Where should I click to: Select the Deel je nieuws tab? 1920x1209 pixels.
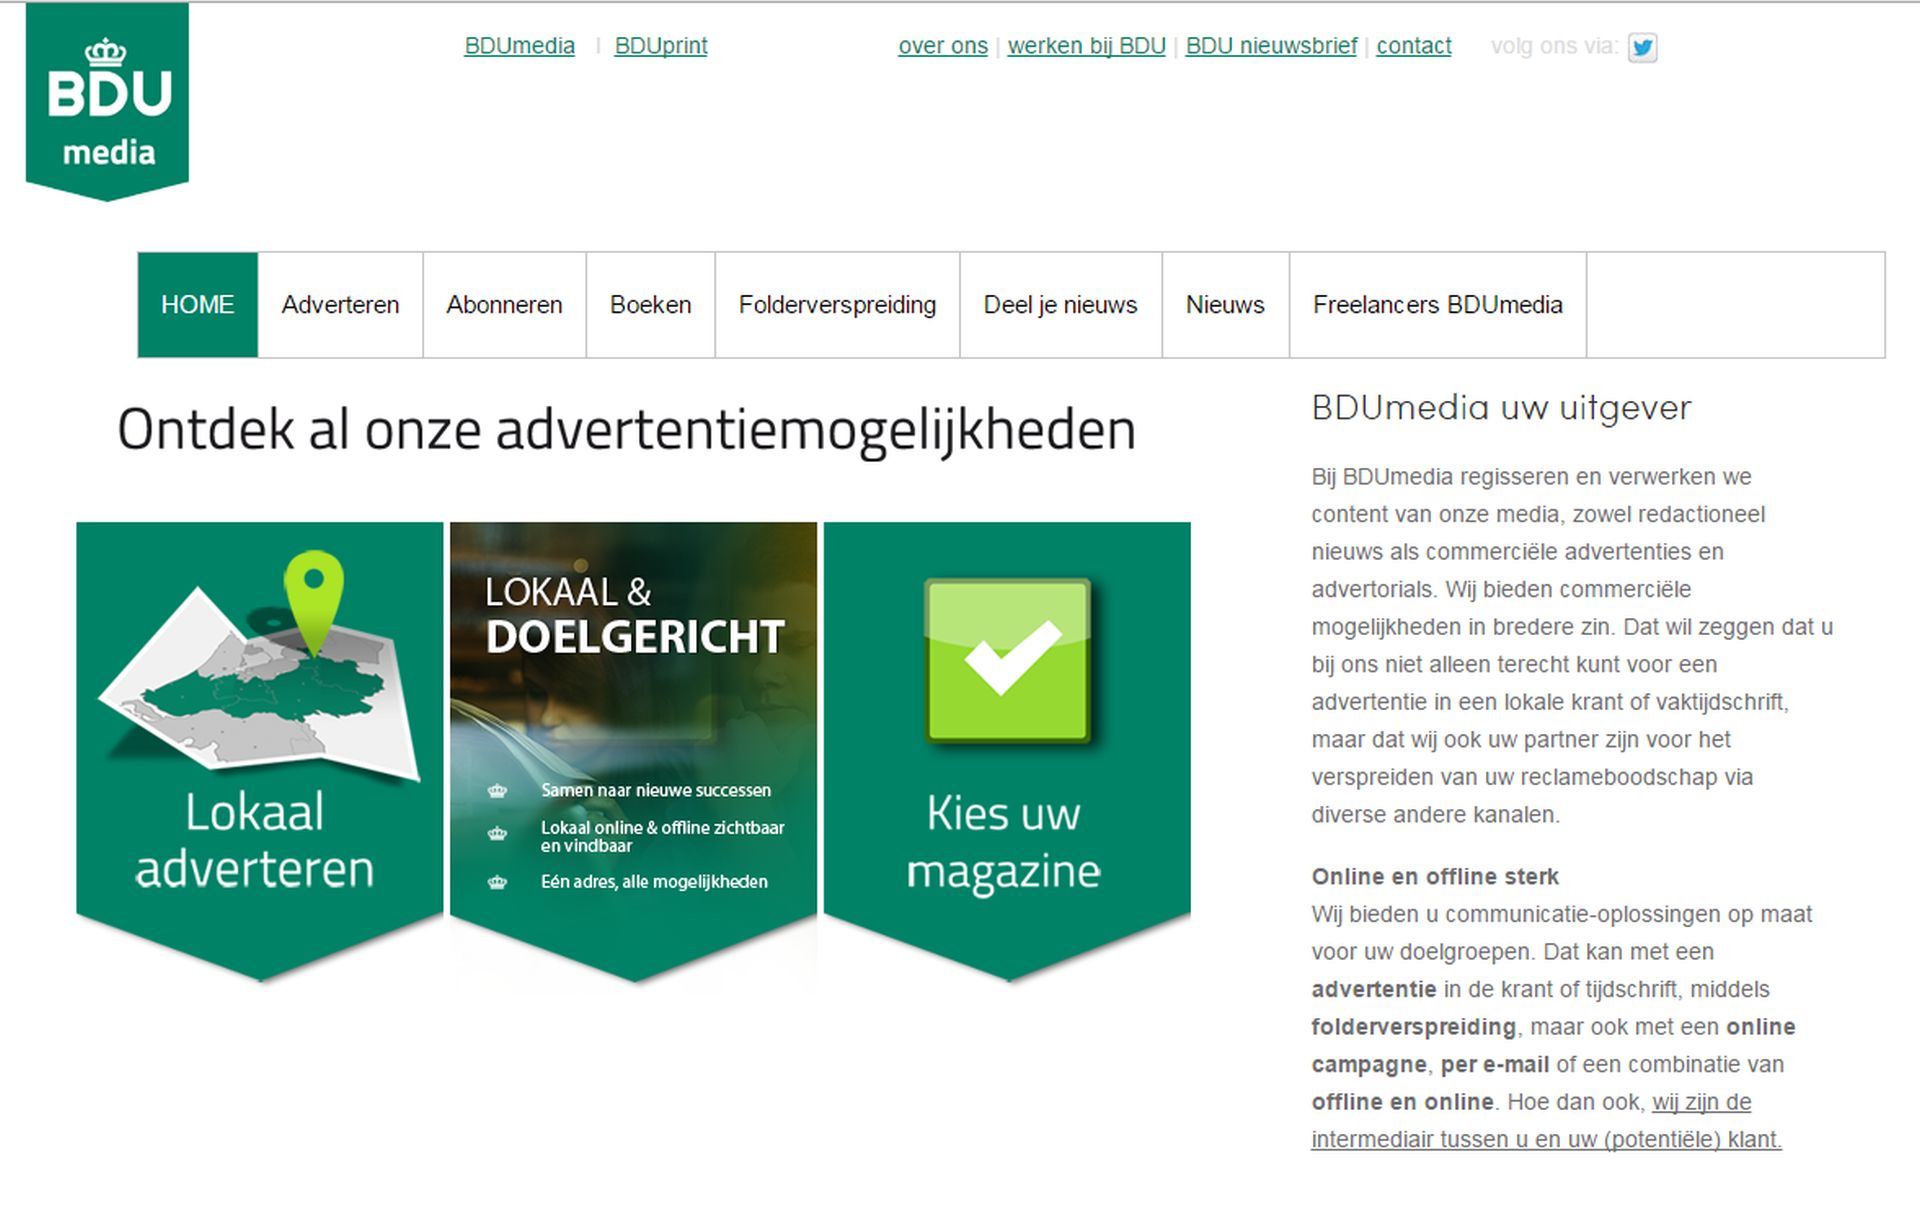pos(1060,305)
